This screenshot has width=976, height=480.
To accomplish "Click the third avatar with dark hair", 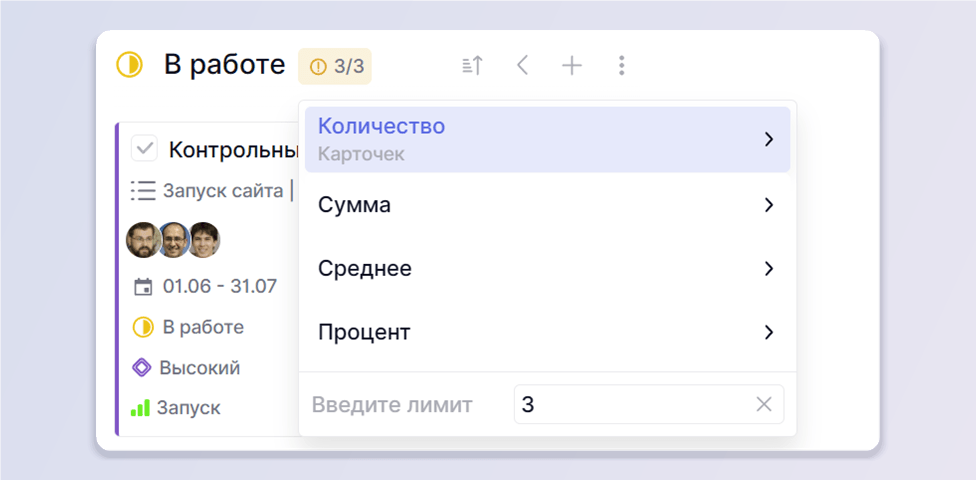I will tap(205, 240).
